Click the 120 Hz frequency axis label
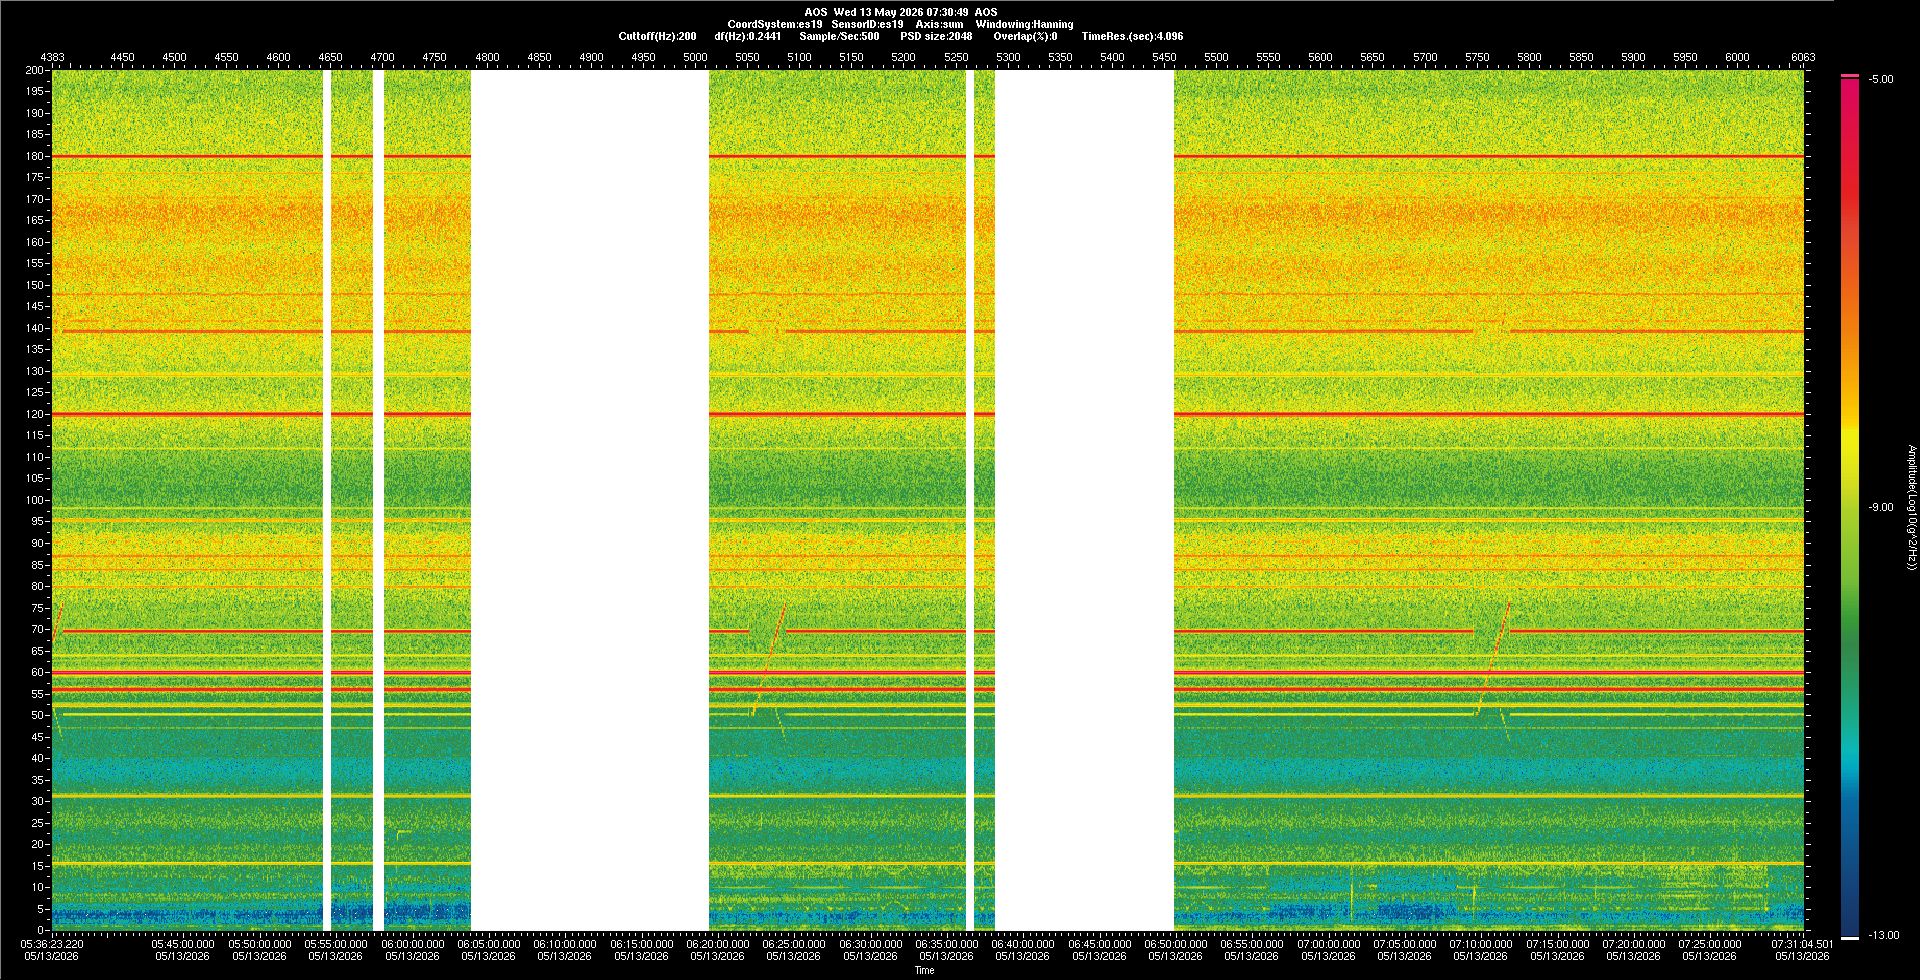This screenshot has height=980, width=1920. [x=35, y=415]
